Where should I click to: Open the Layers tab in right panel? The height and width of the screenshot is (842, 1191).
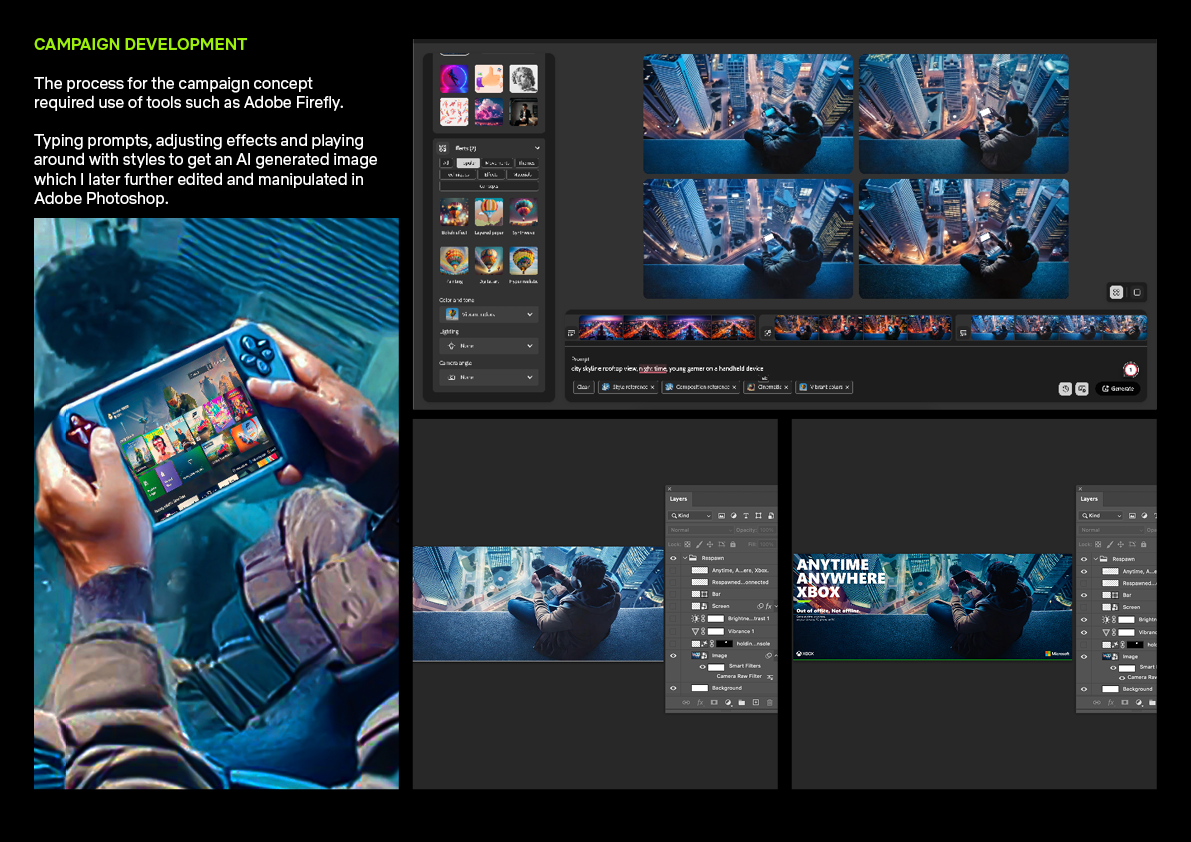pos(1089,499)
